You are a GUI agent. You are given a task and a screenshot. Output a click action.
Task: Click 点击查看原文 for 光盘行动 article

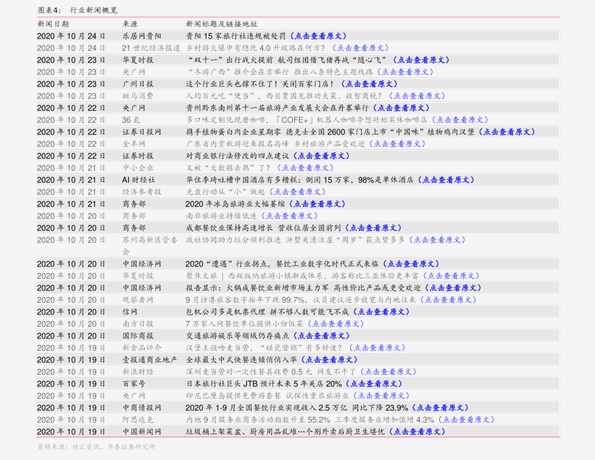[298, 192]
